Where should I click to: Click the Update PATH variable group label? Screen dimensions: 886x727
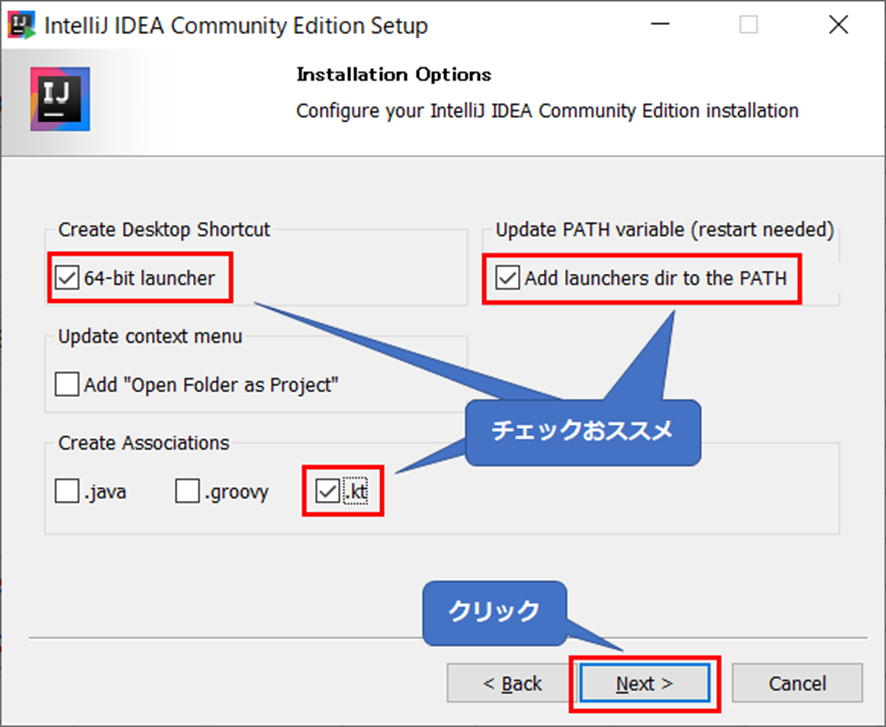(x=664, y=229)
